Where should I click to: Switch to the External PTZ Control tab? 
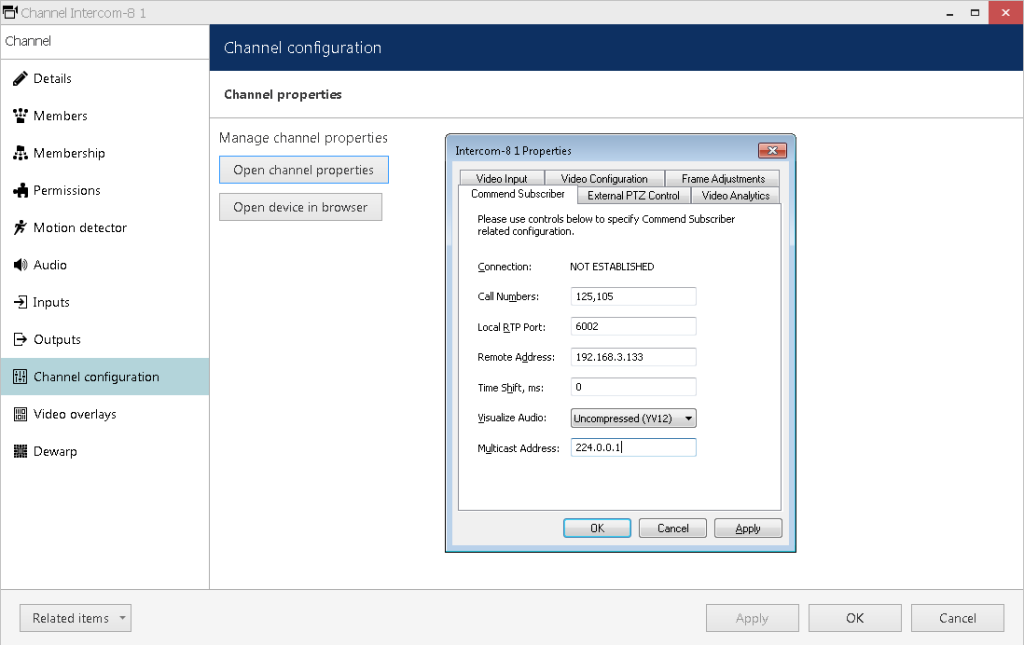coord(633,195)
